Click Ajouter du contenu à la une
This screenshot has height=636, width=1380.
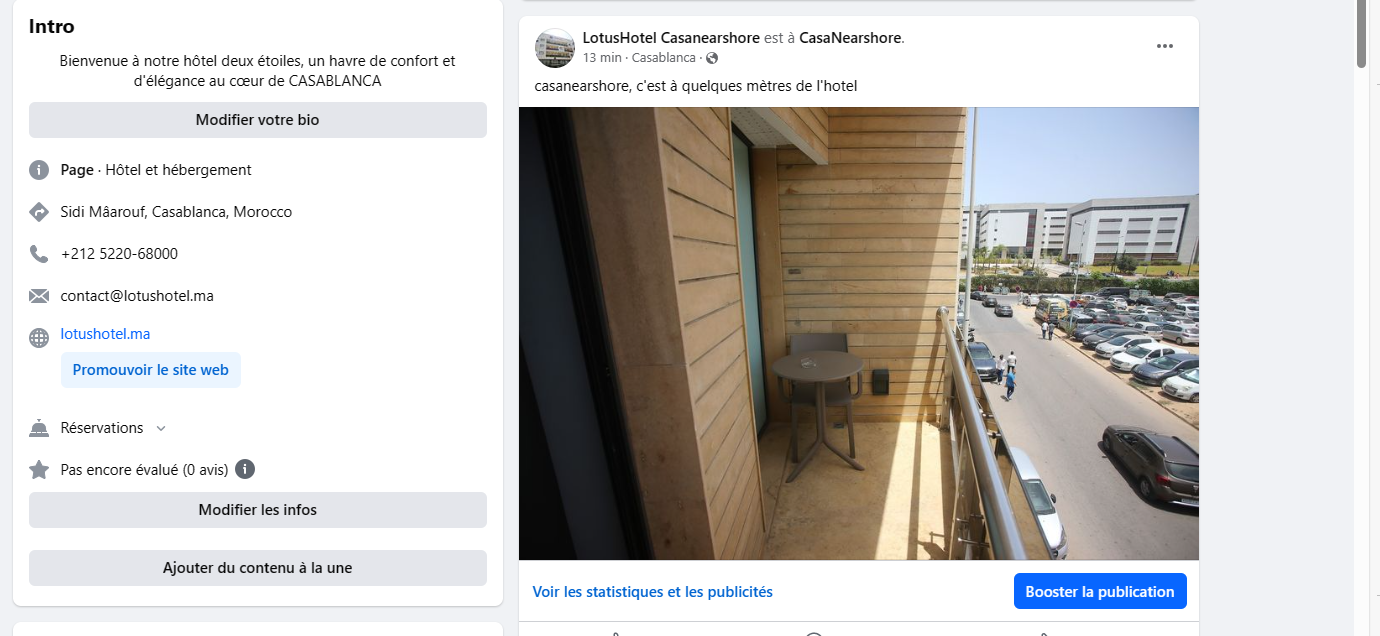[258, 568]
